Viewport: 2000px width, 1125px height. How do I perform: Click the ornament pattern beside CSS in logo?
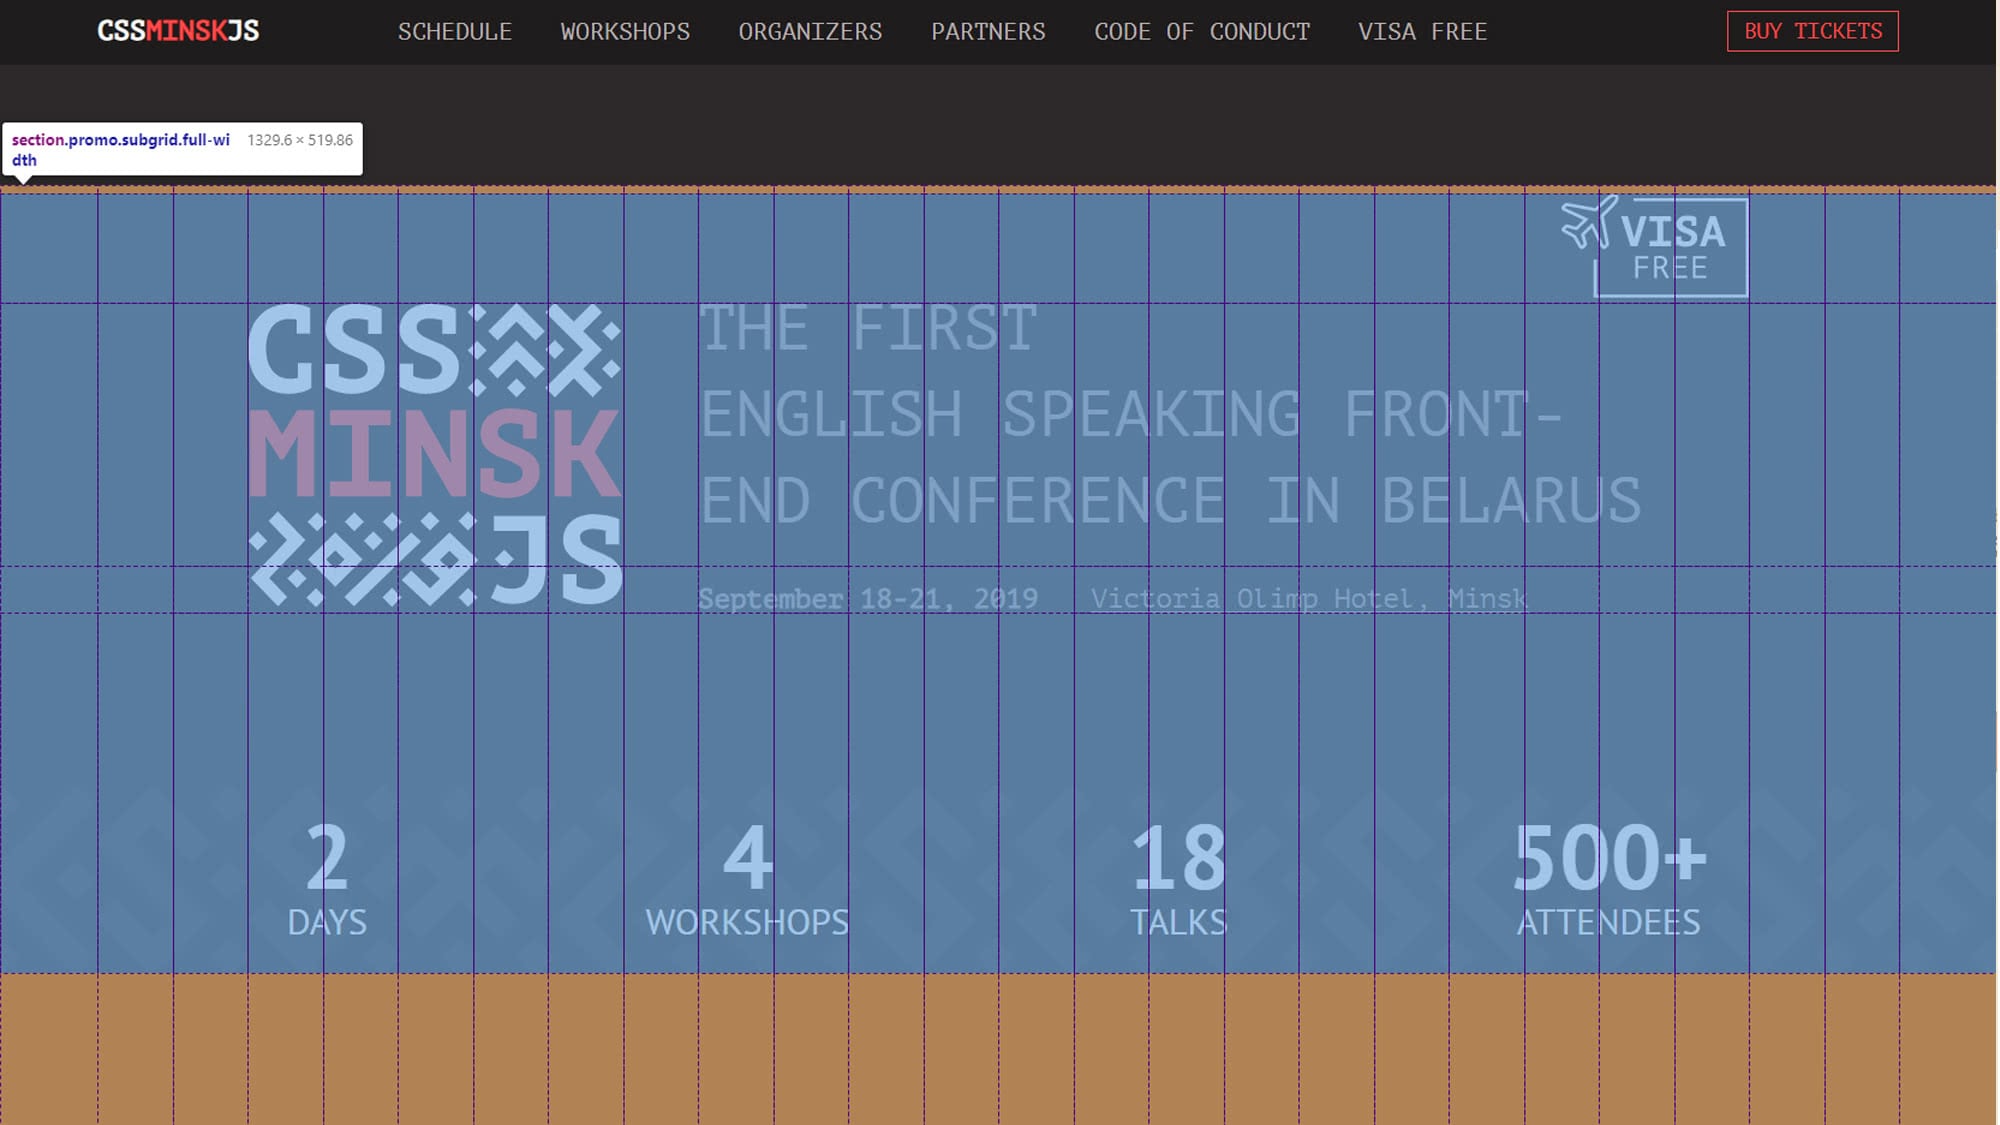tap(545, 350)
